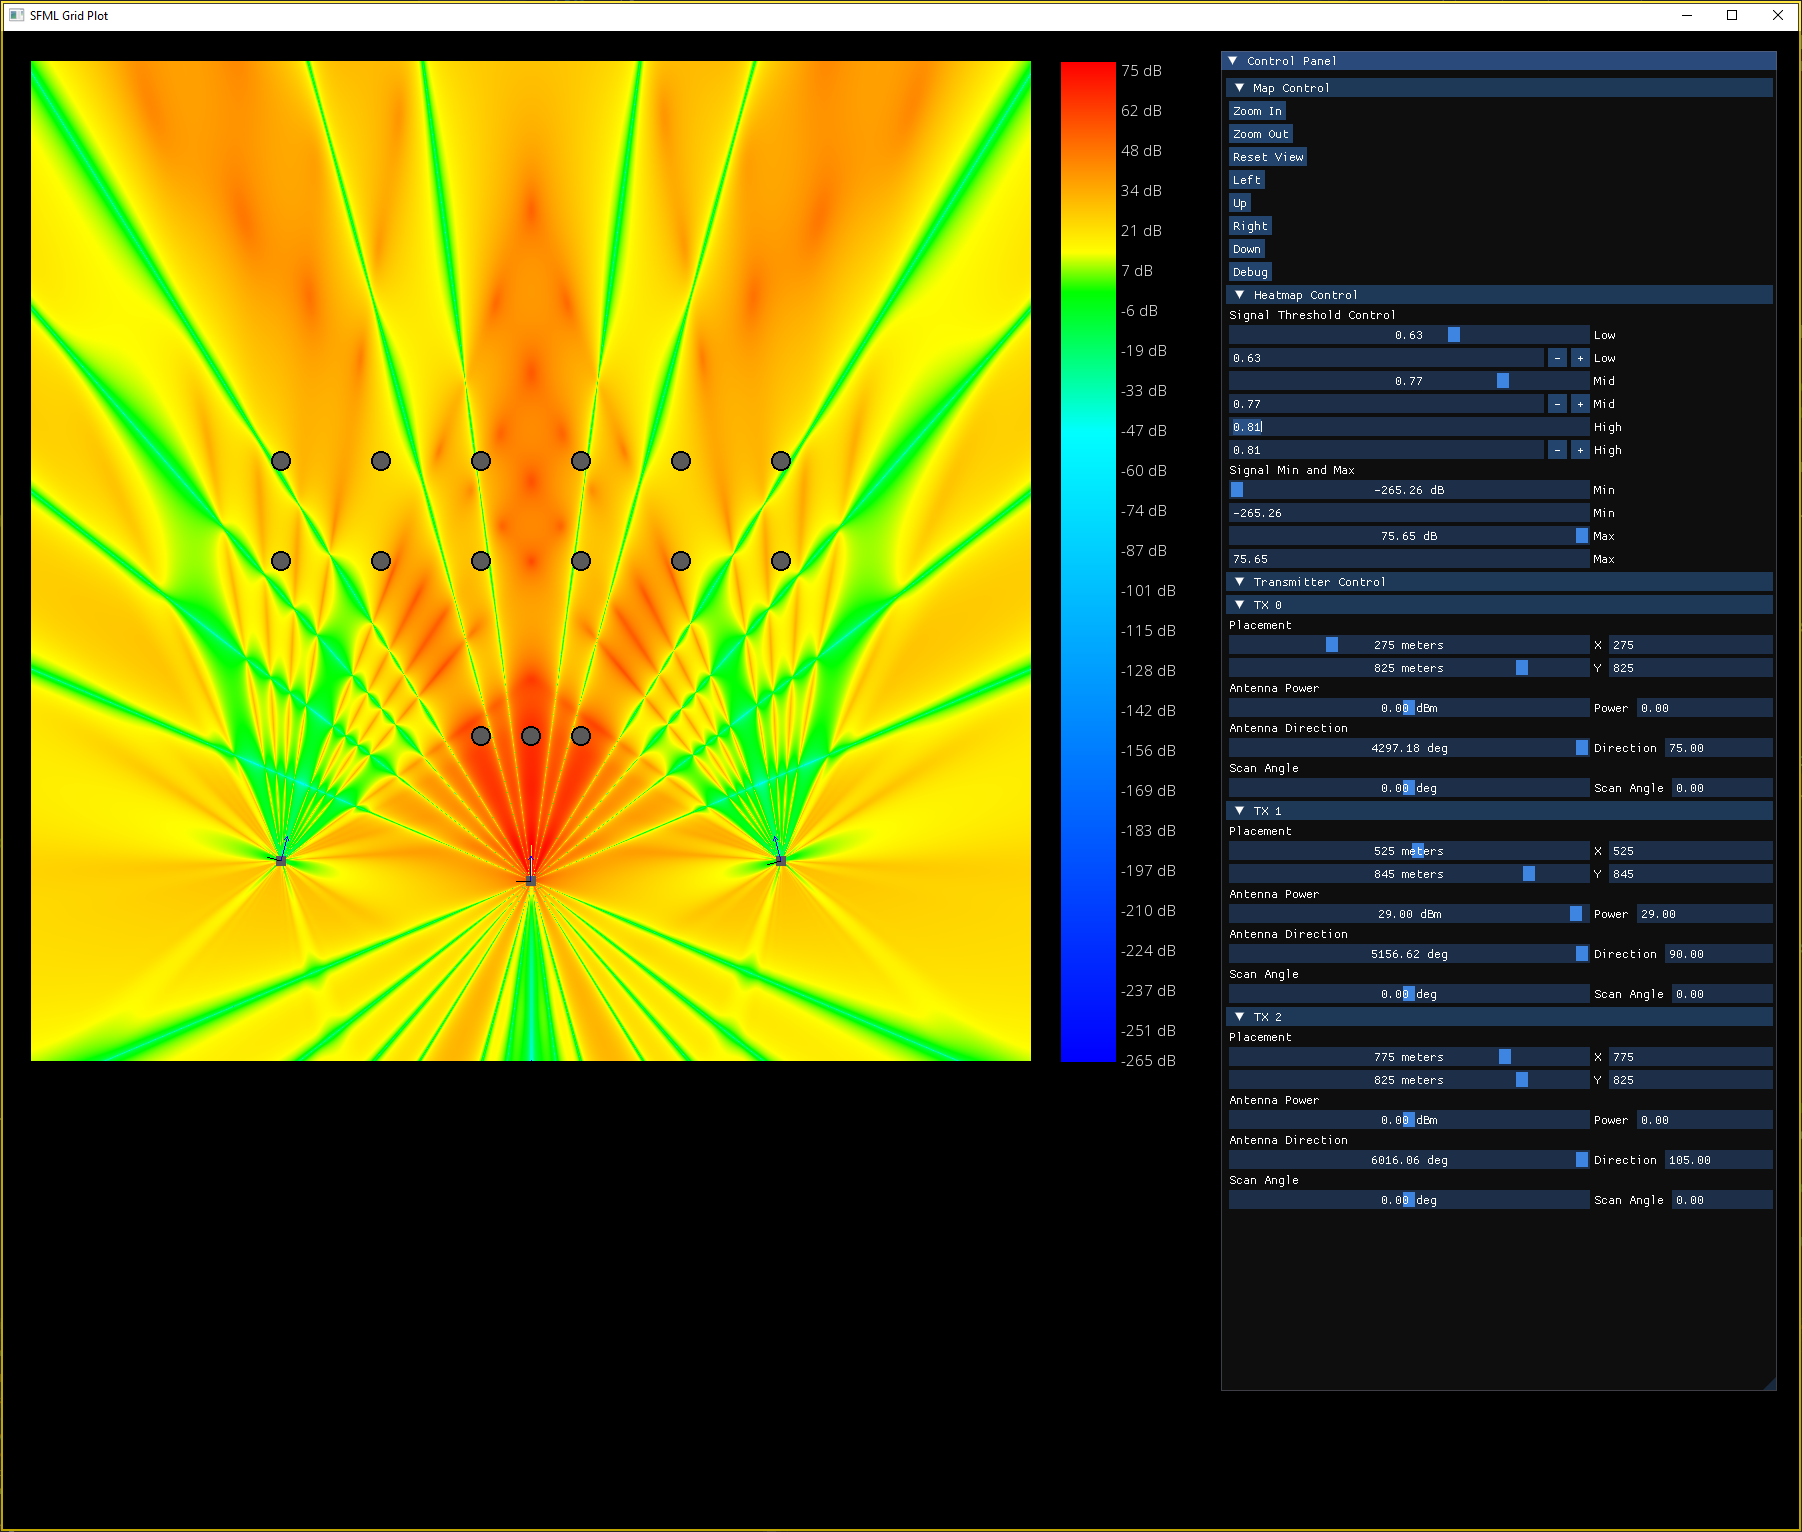
Task: Click the minus stepper for Mid threshold
Action: pyautogui.click(x=1557, y=404)
